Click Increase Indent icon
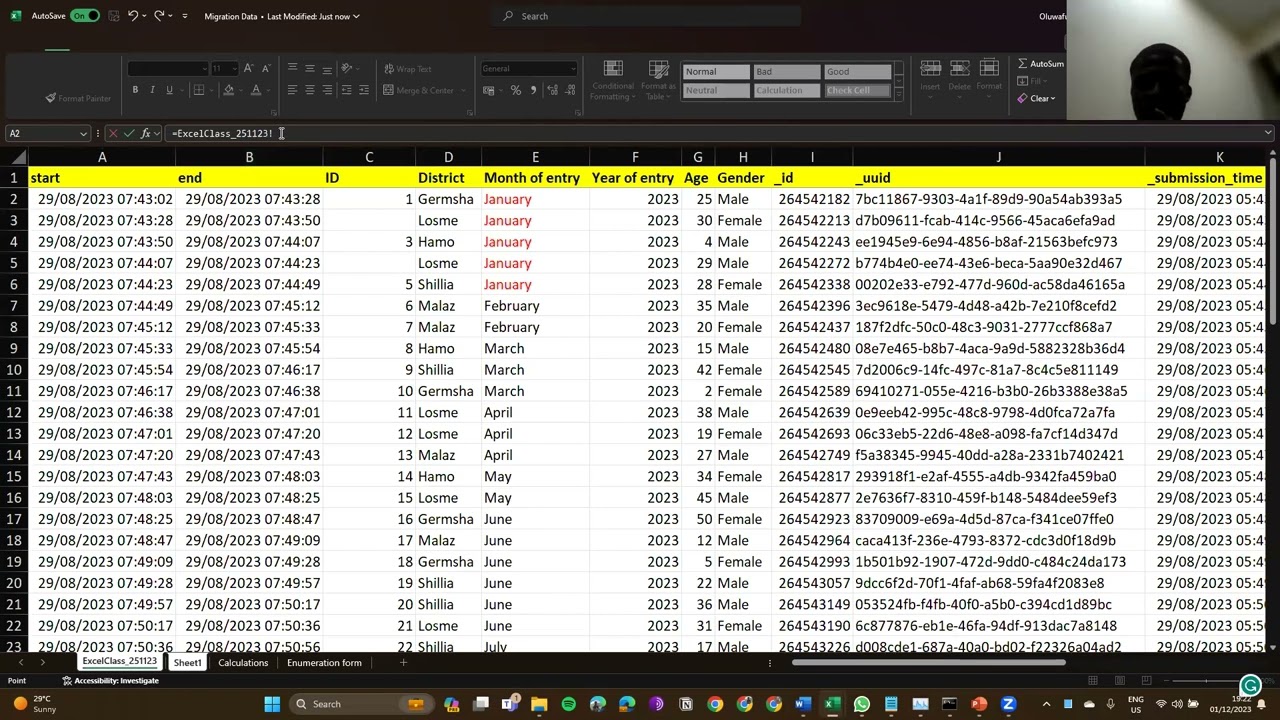1280x720 pixels. click(x=364, y=90)
